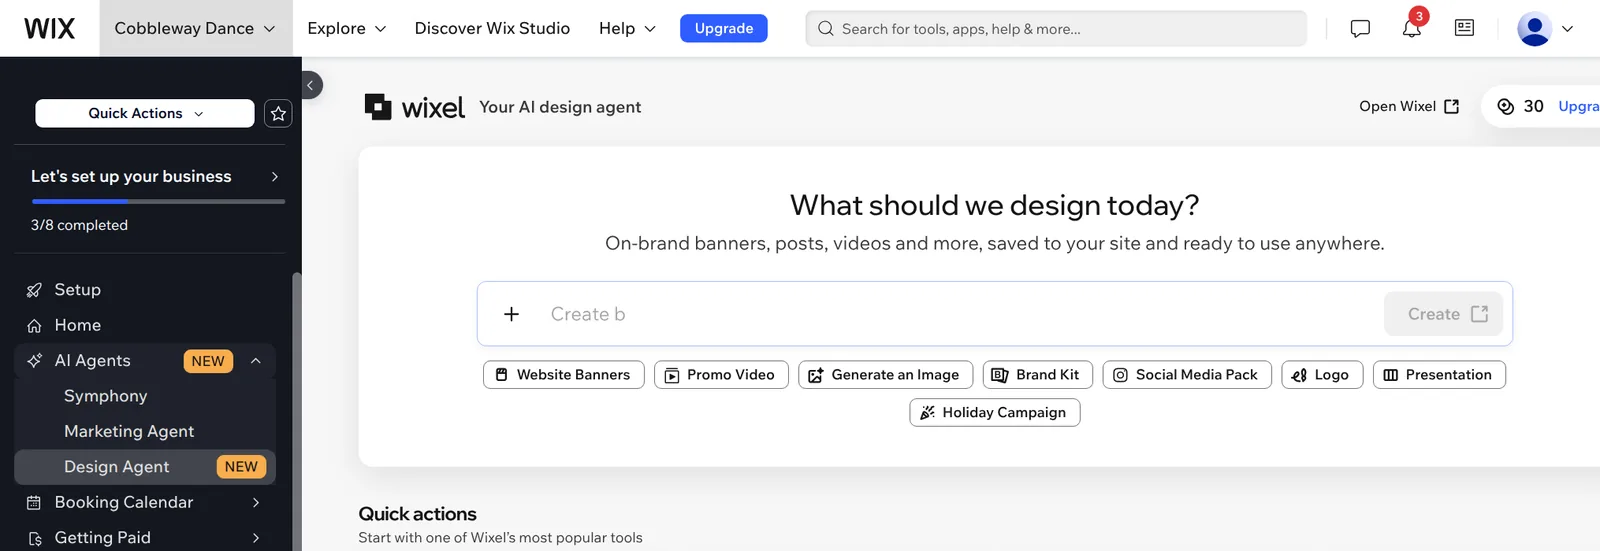Open the profile dropdown chevron

point(1568,28)
